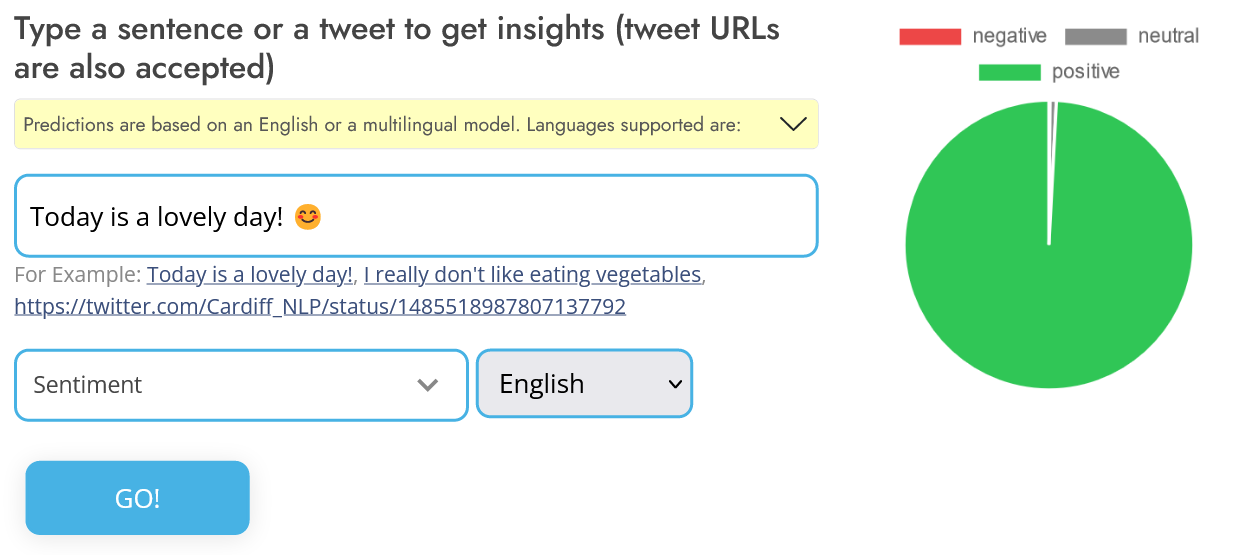Toggle the positive legend label
Image resolution: width=1238 pixels, height=555 pixels.
1085,72
